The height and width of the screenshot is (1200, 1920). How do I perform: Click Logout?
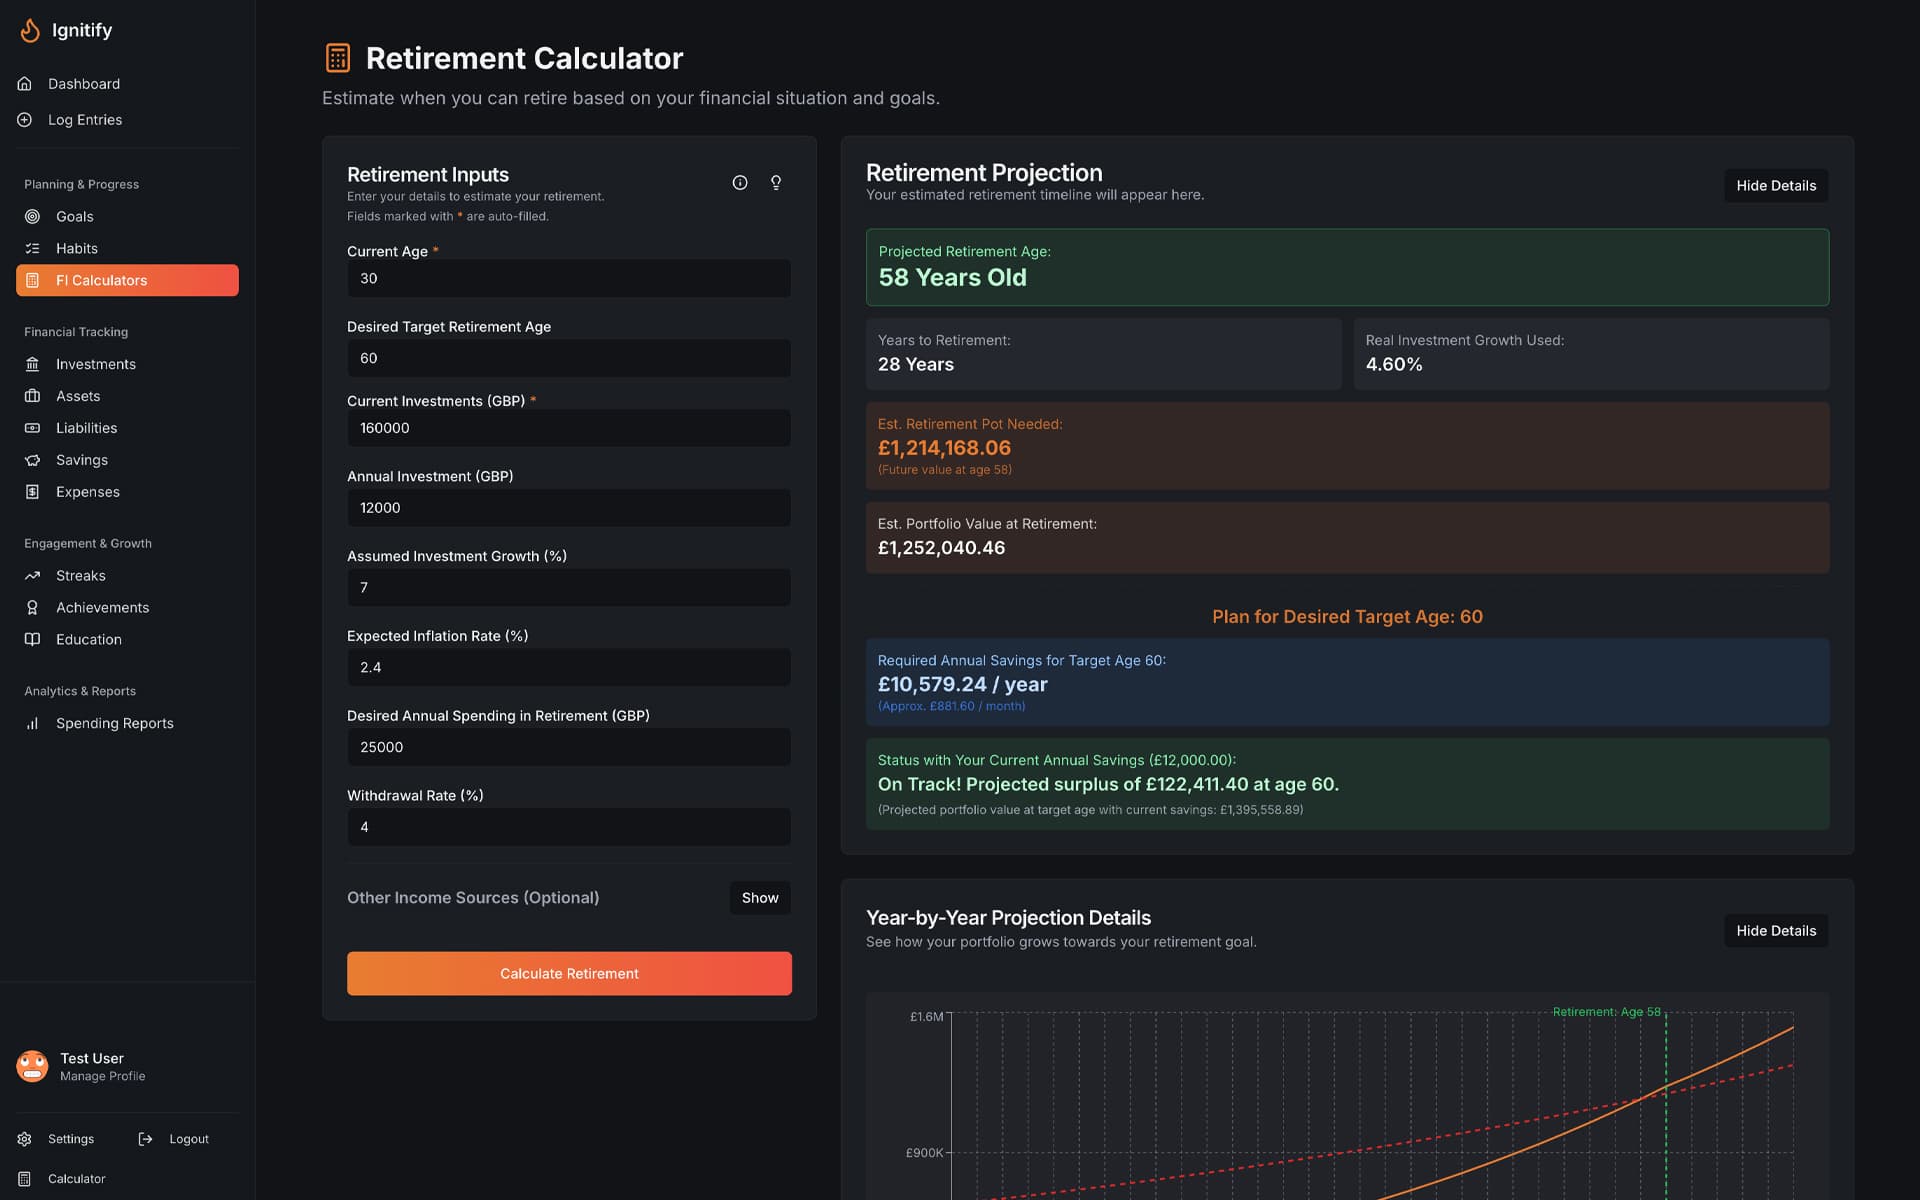(189, 1139)
